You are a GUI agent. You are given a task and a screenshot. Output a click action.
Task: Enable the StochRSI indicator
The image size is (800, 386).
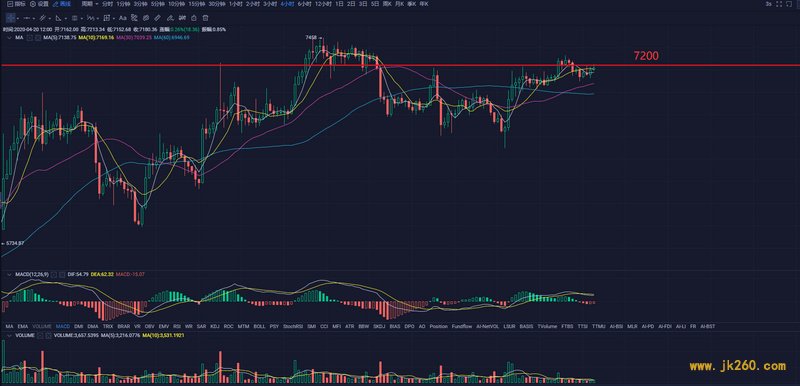(292, 326)
